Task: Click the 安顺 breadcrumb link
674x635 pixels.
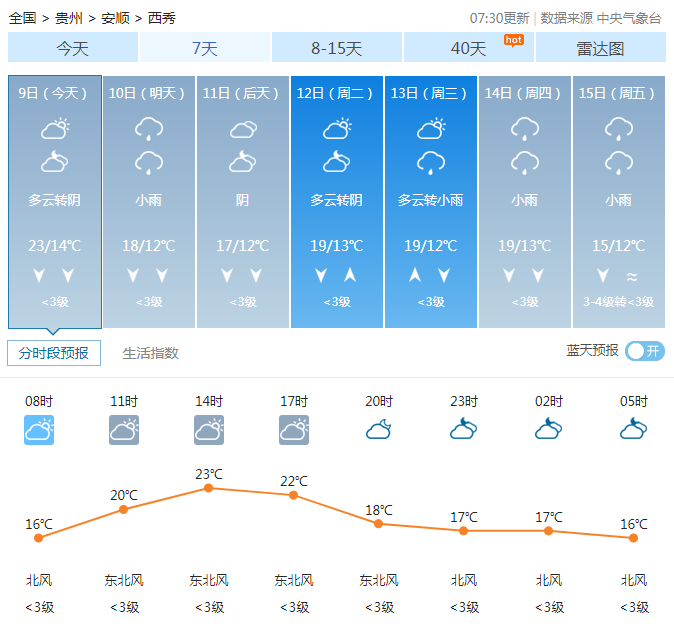Action: (x=115, y=18)
